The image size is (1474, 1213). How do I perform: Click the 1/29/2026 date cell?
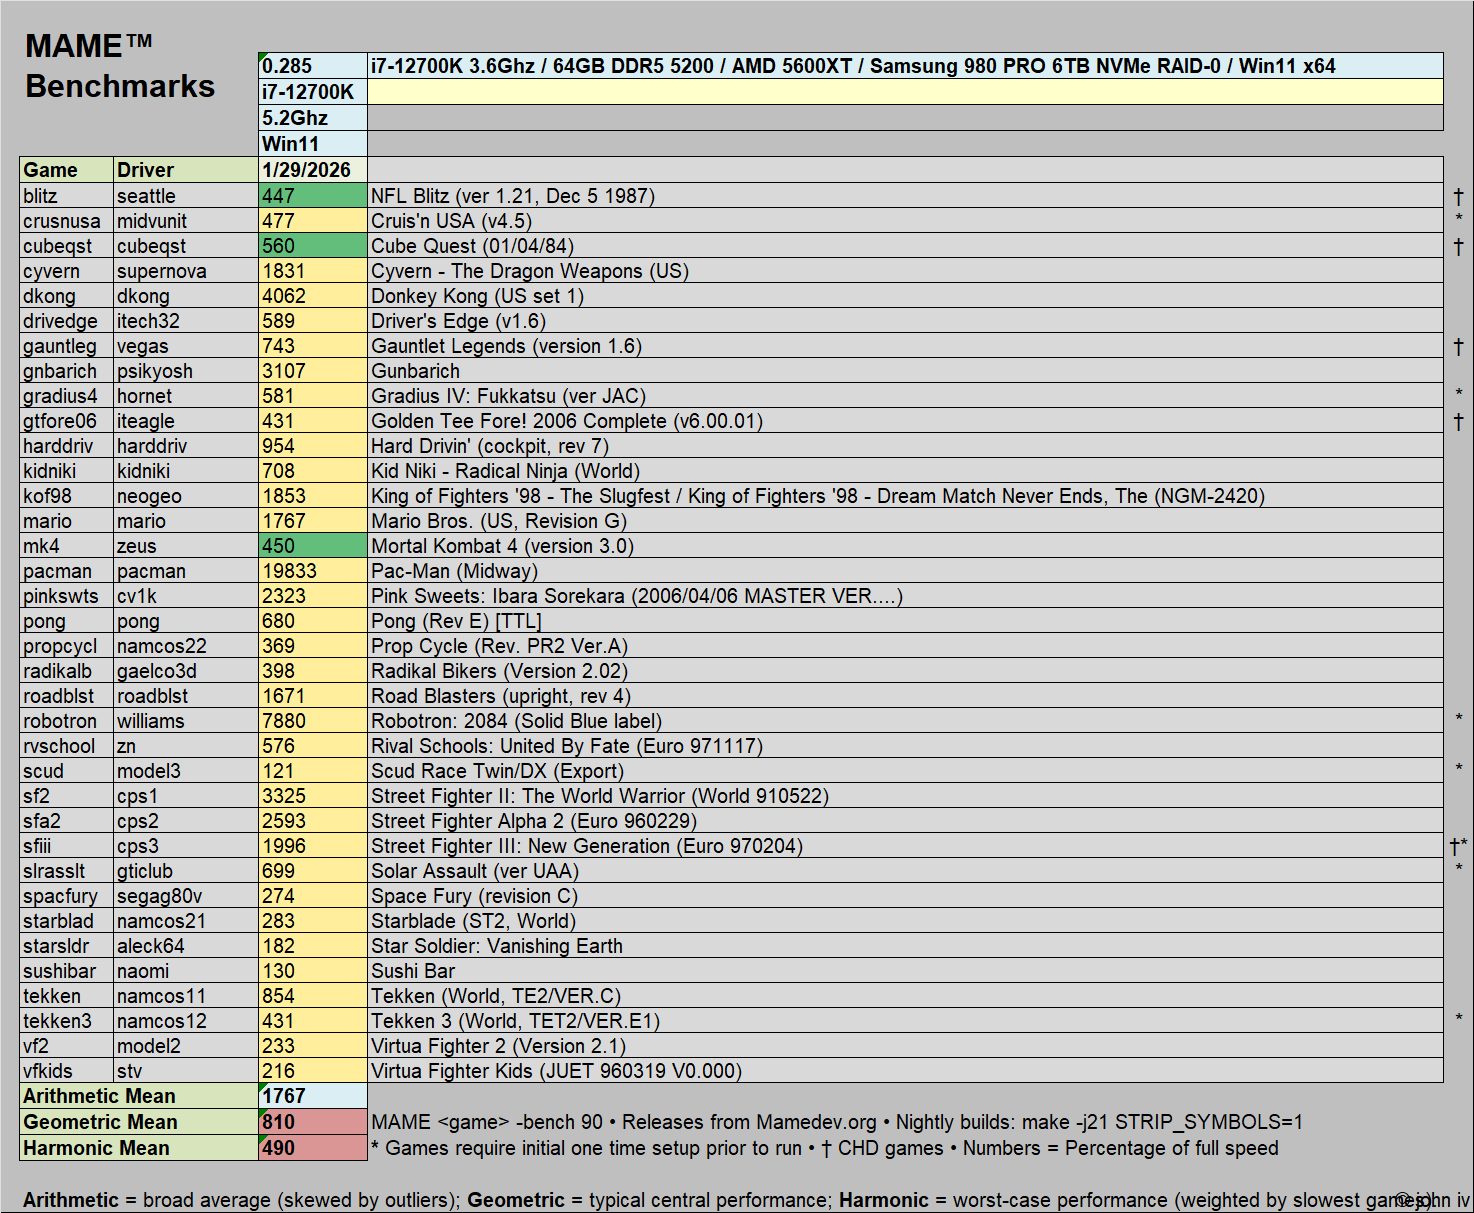tap(312, 170)
